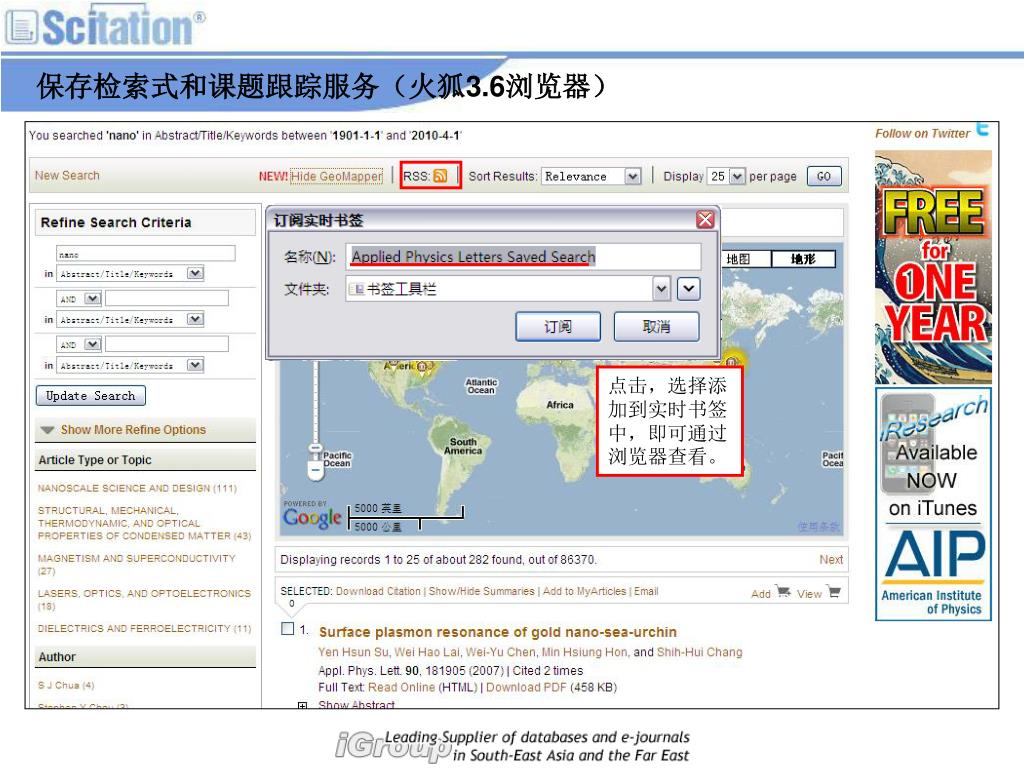This screenshot has width=1024, height=768.
Task: Click the Google logo on map
Action: (x=312, y=518)
